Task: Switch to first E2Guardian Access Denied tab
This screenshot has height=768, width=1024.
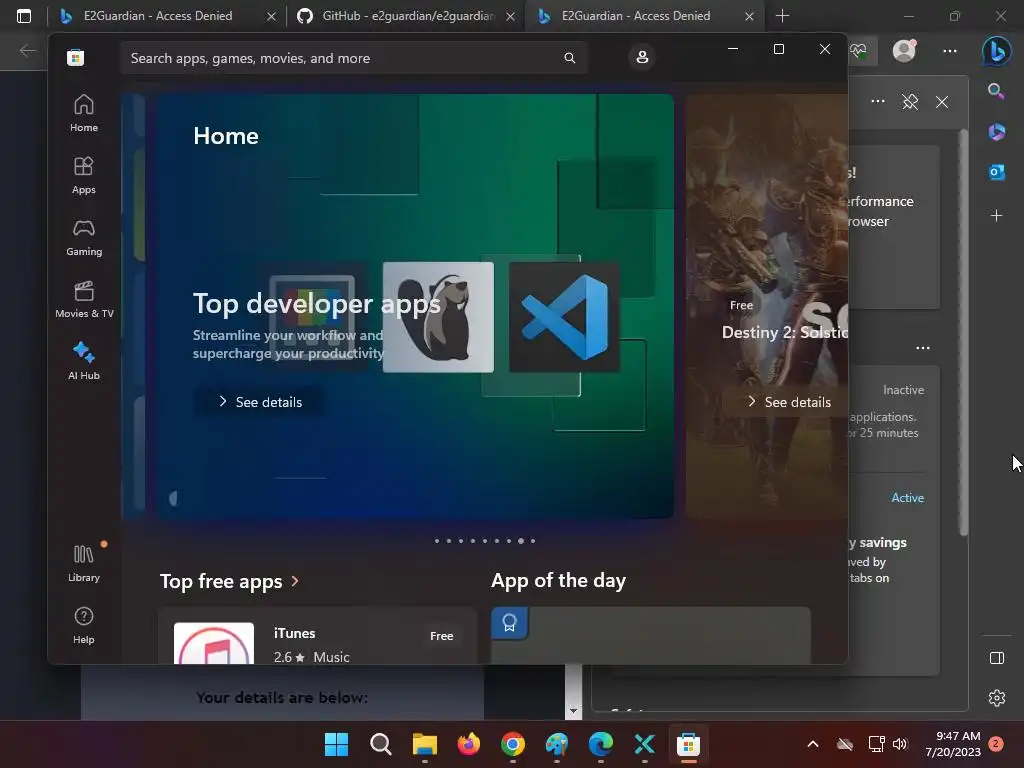Action: [157, 16]
